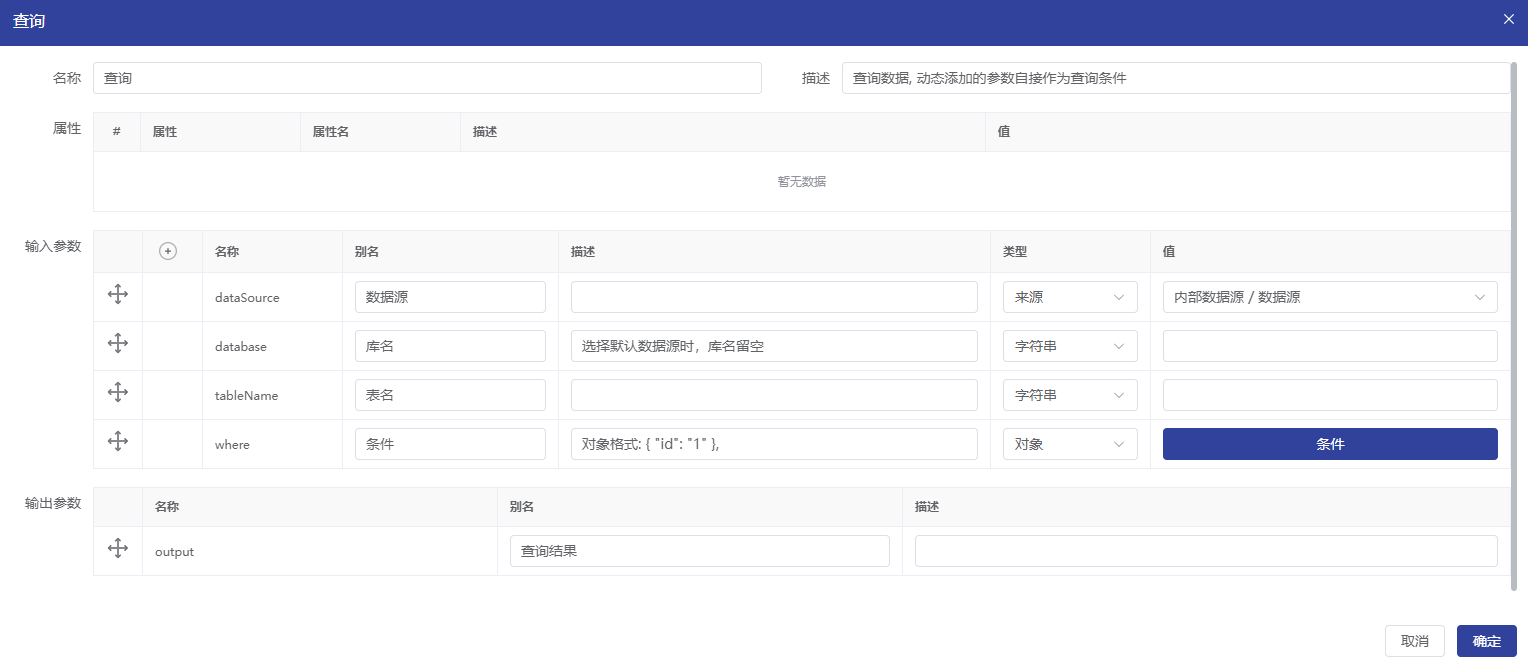This screenshot has width=1528, height=665.
Task: Expand the 内部数据源 / 数据源 value dropdown
Action: (1329, 297)
